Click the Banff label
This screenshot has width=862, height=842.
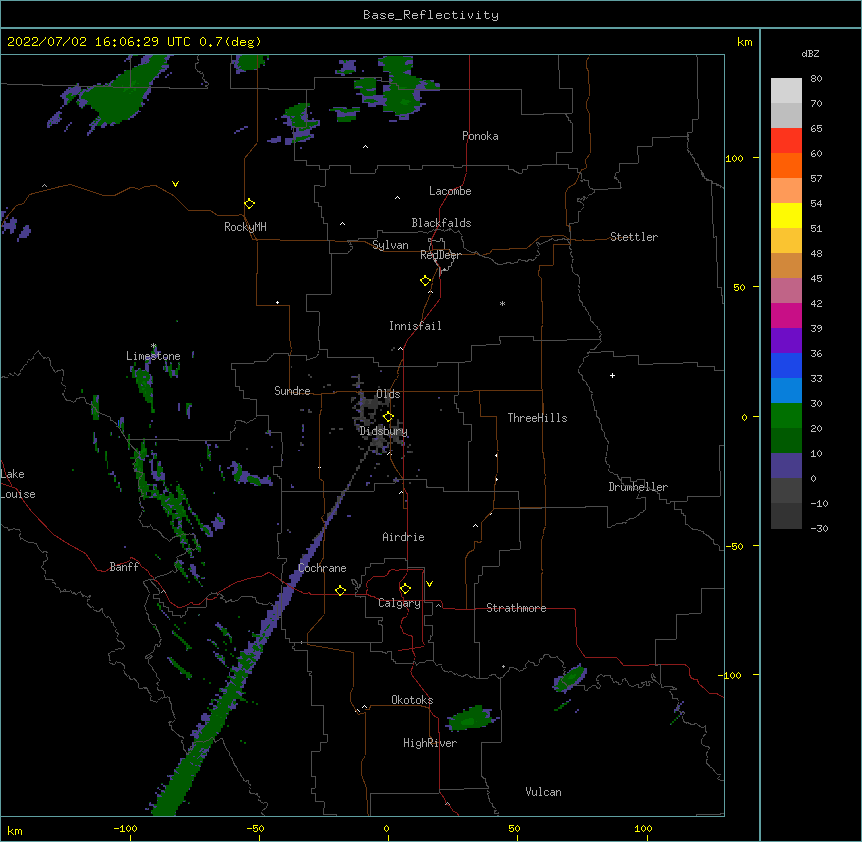(124, 567)
